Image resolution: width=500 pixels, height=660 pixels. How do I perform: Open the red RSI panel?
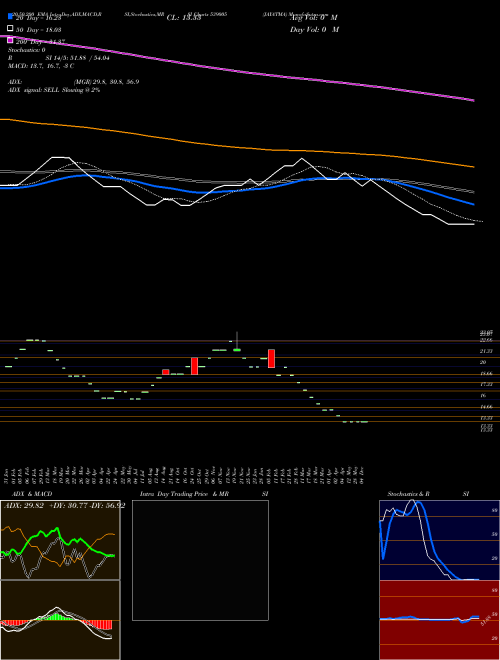pos(439,620)
